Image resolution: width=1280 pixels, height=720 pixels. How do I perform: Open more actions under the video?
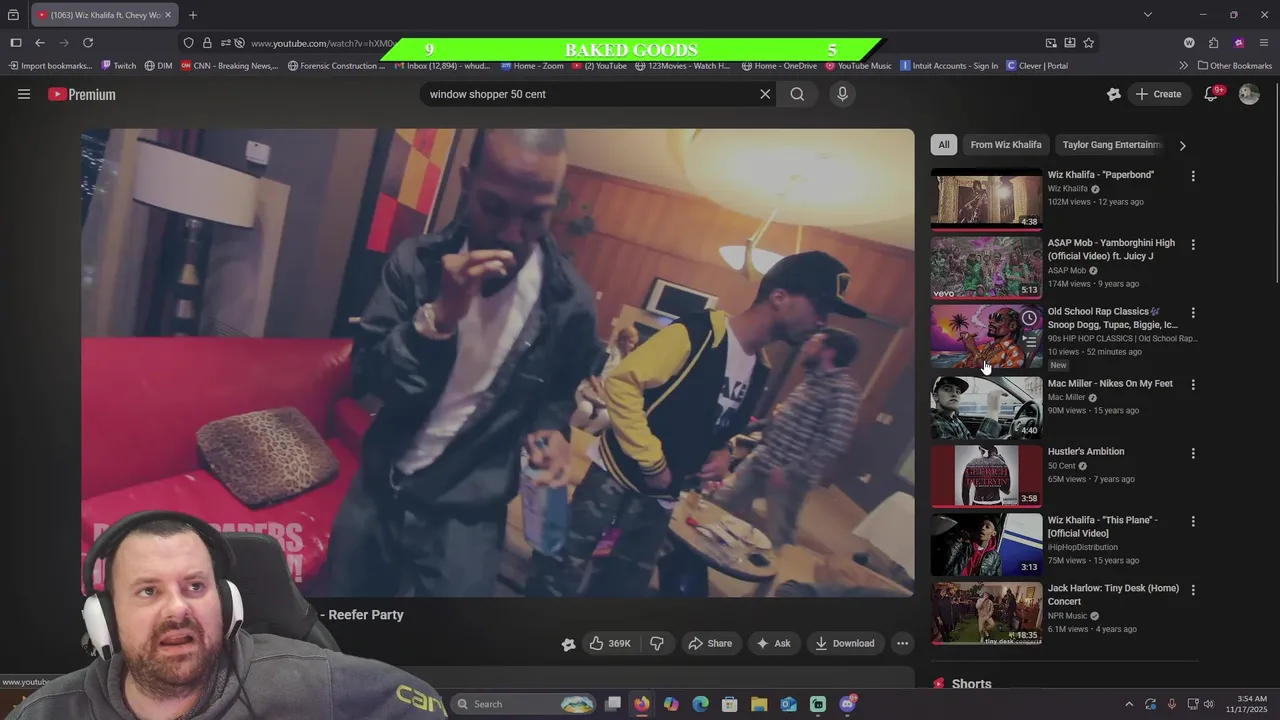click(x=902, y=643)
